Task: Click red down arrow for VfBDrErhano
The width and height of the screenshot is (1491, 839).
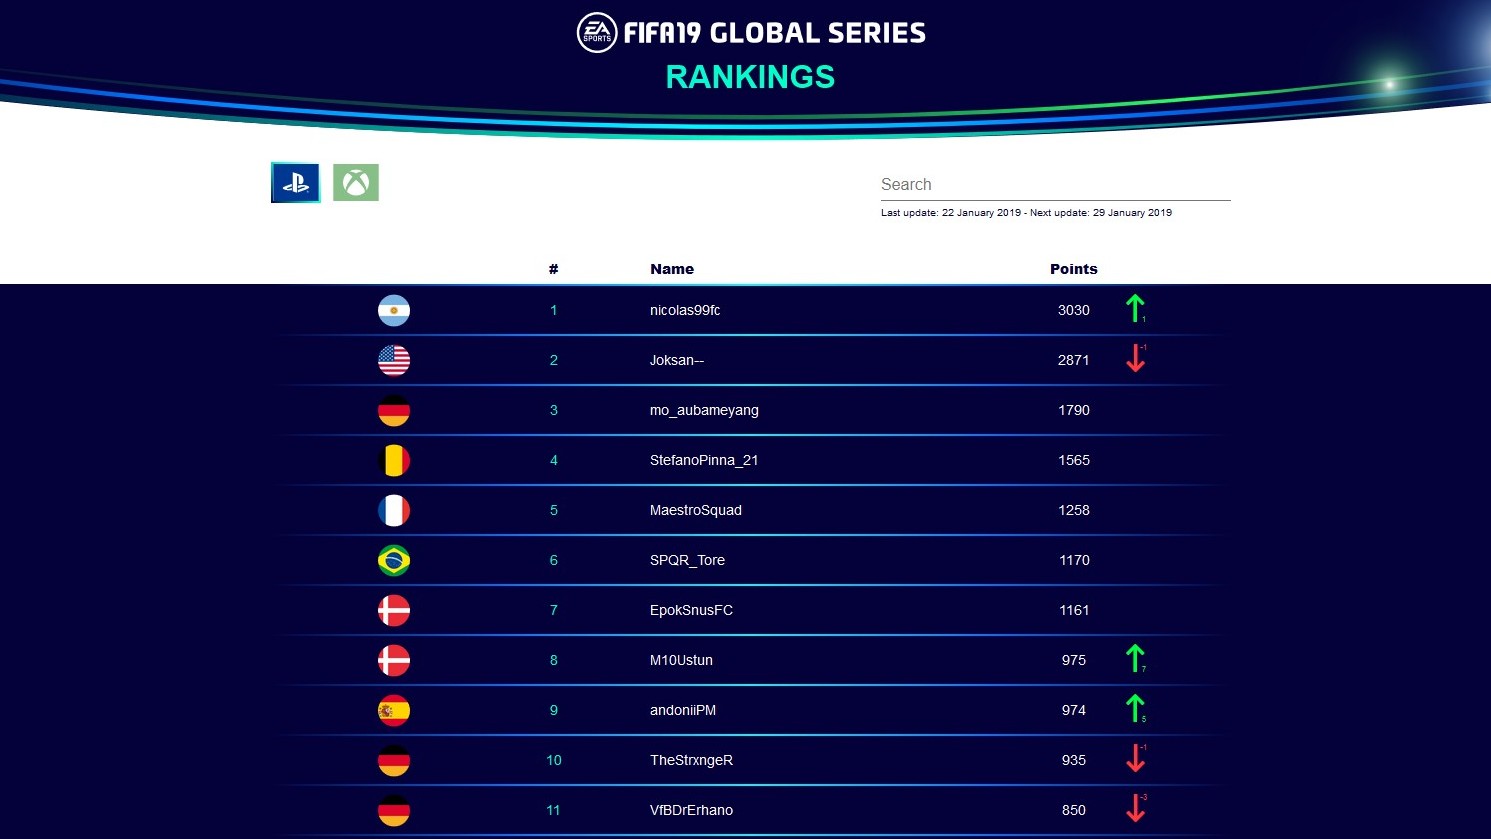Action: tap(1135, 808)
